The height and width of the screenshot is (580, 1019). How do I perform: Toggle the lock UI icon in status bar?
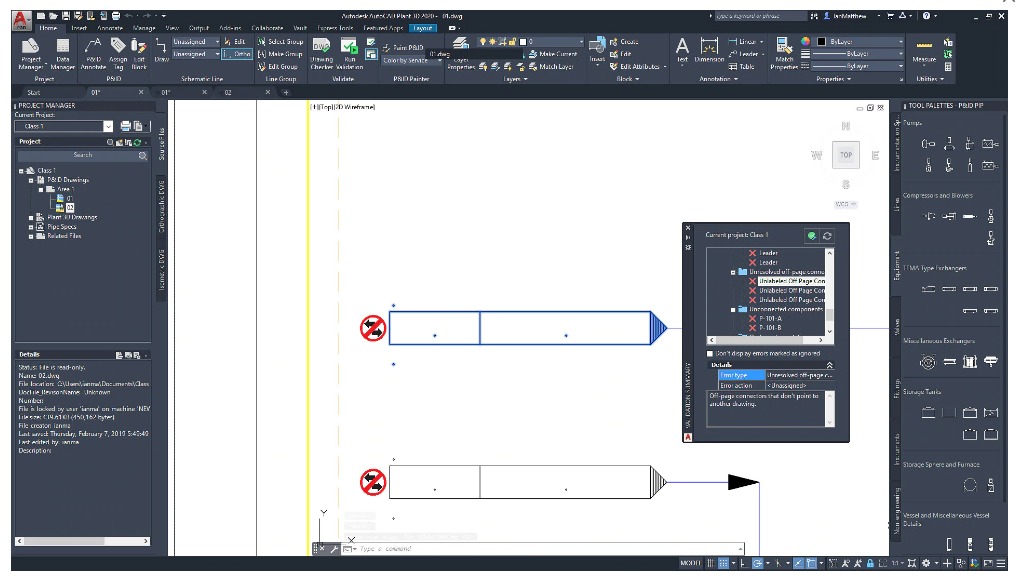tap(870, 563)
